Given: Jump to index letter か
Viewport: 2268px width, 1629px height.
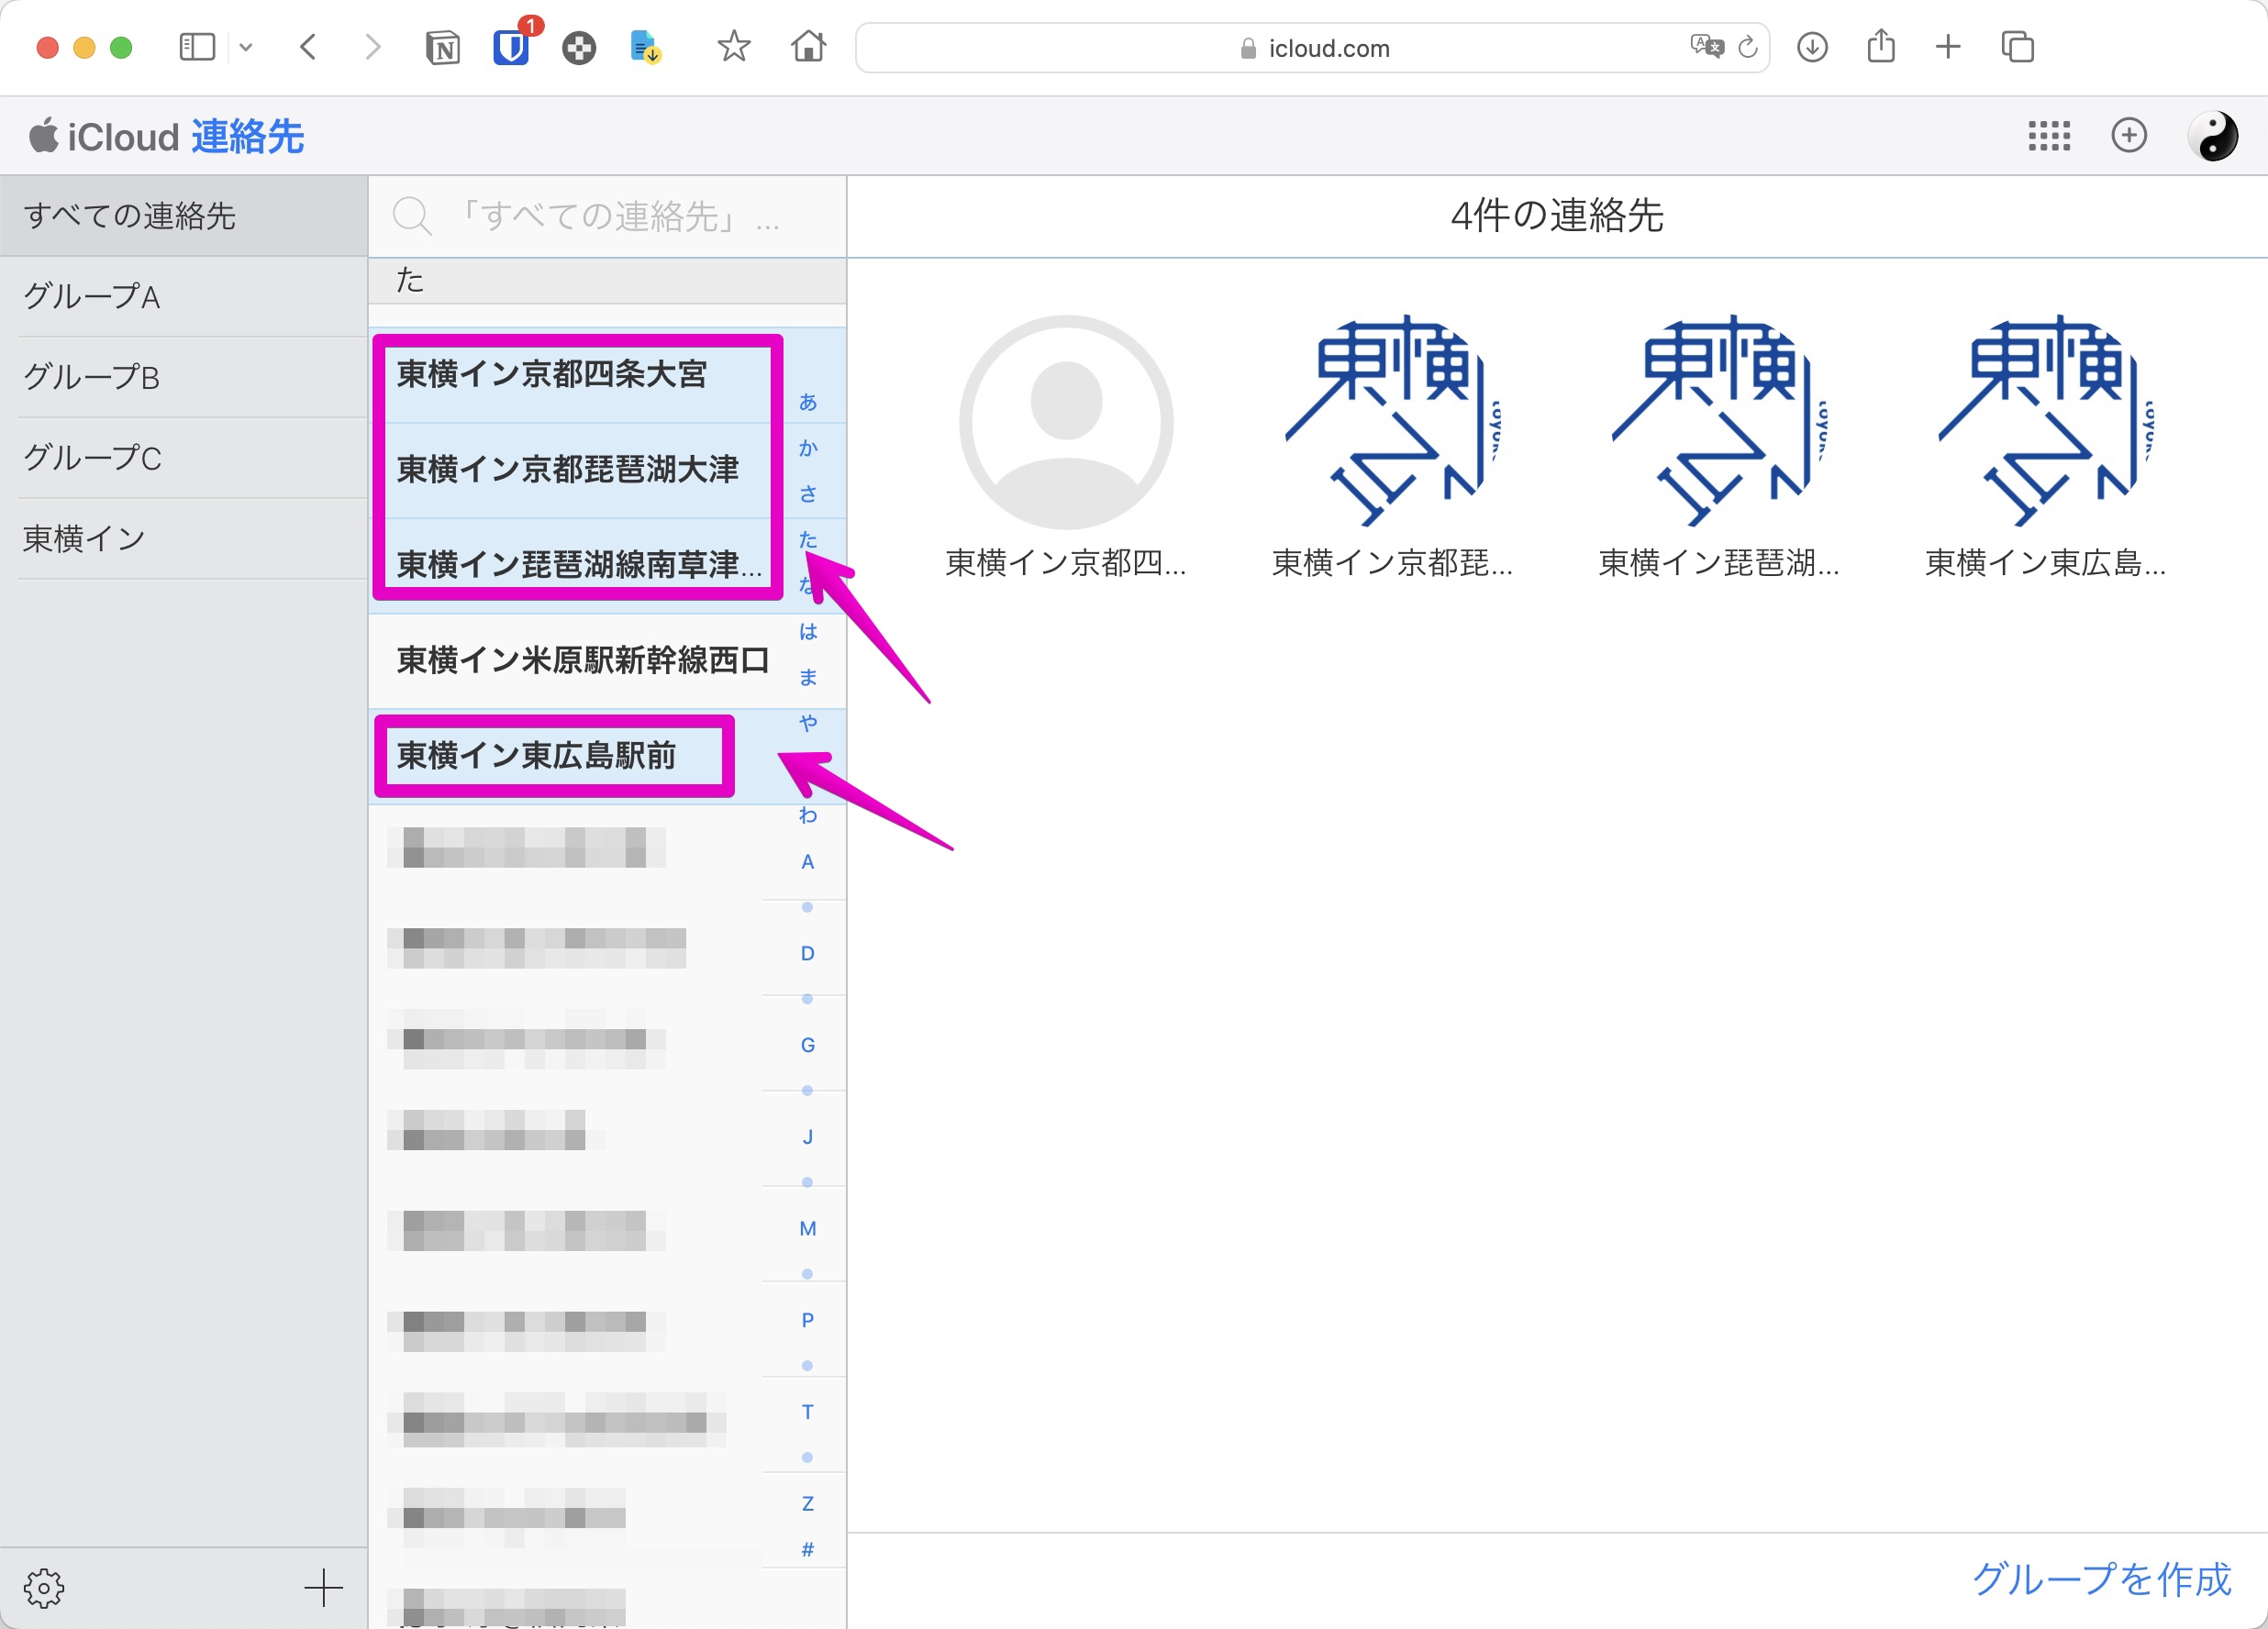Looking at the screenshot, I should (x=807, y=448).
